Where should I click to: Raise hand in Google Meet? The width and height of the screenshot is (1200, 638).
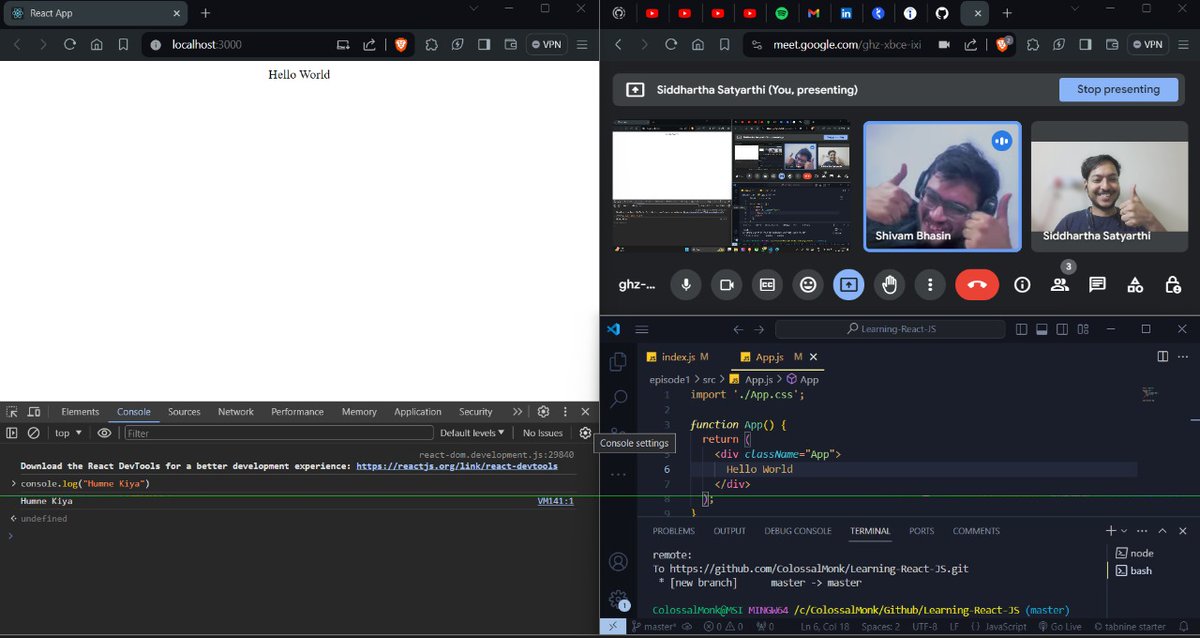[x=889, y=285]
